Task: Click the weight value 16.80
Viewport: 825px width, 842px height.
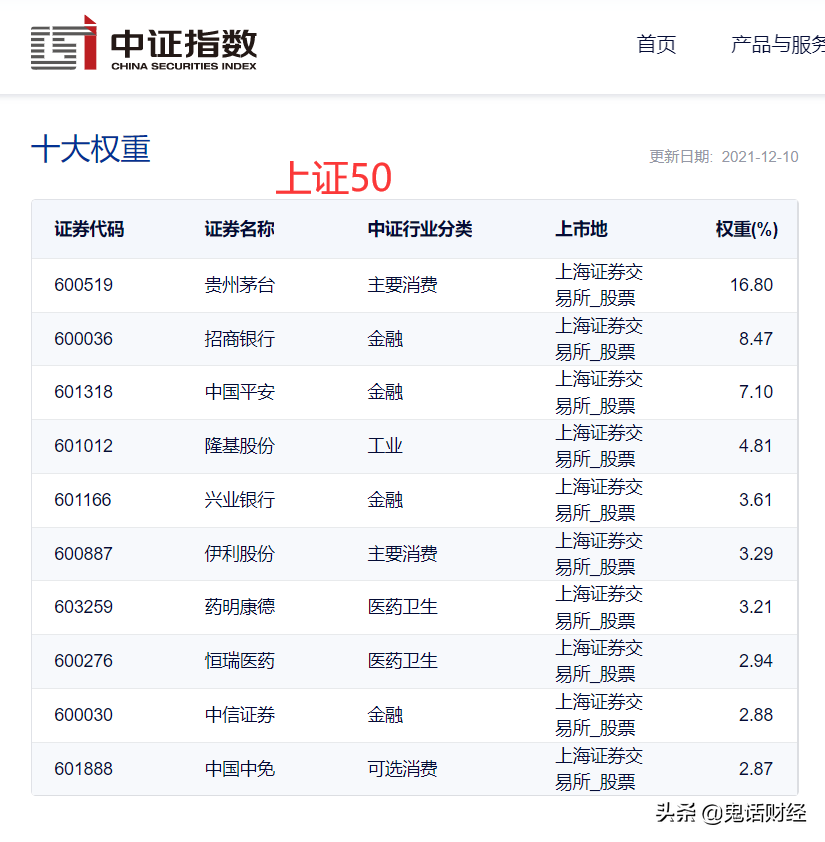Action: tap(751, 285)
